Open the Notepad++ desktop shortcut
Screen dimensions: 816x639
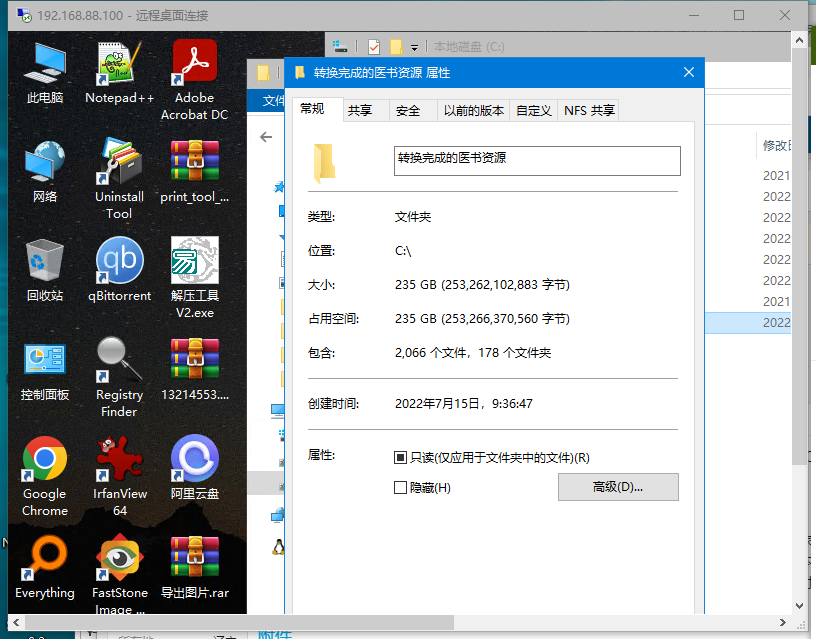[x=119, y=66]
